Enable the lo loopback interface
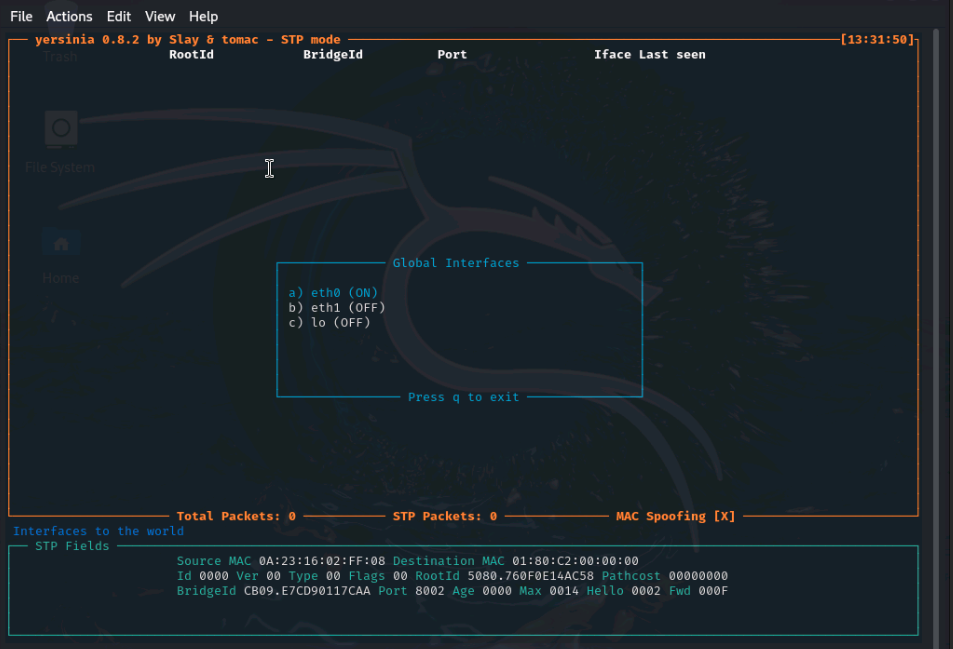The width and height of the screenshot is (953, 649). coord(330,322)
